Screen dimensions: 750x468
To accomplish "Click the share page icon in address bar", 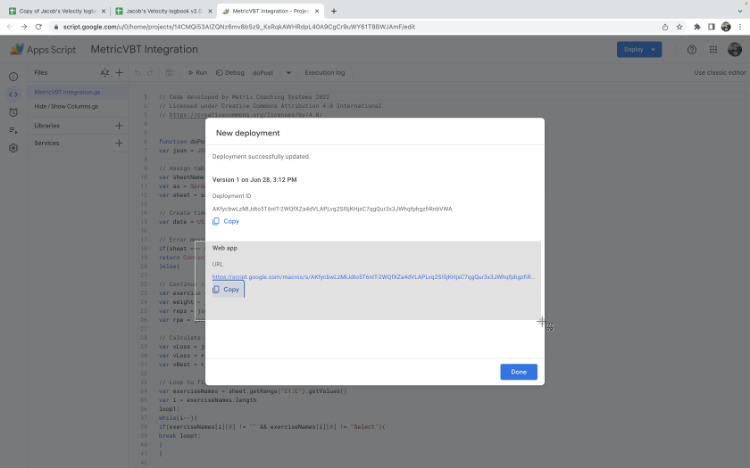I will click(665, 27).
